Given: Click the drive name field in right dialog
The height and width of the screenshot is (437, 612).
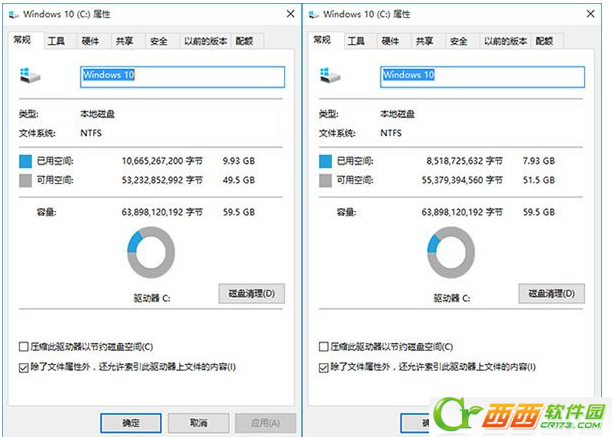Looking at the screenshot, I should (x=482, y=77).
